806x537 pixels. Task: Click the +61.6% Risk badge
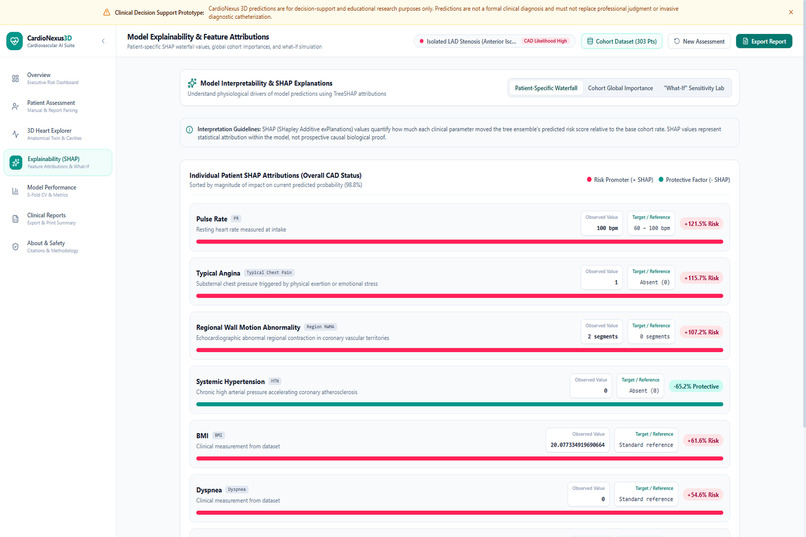(703, 440)
